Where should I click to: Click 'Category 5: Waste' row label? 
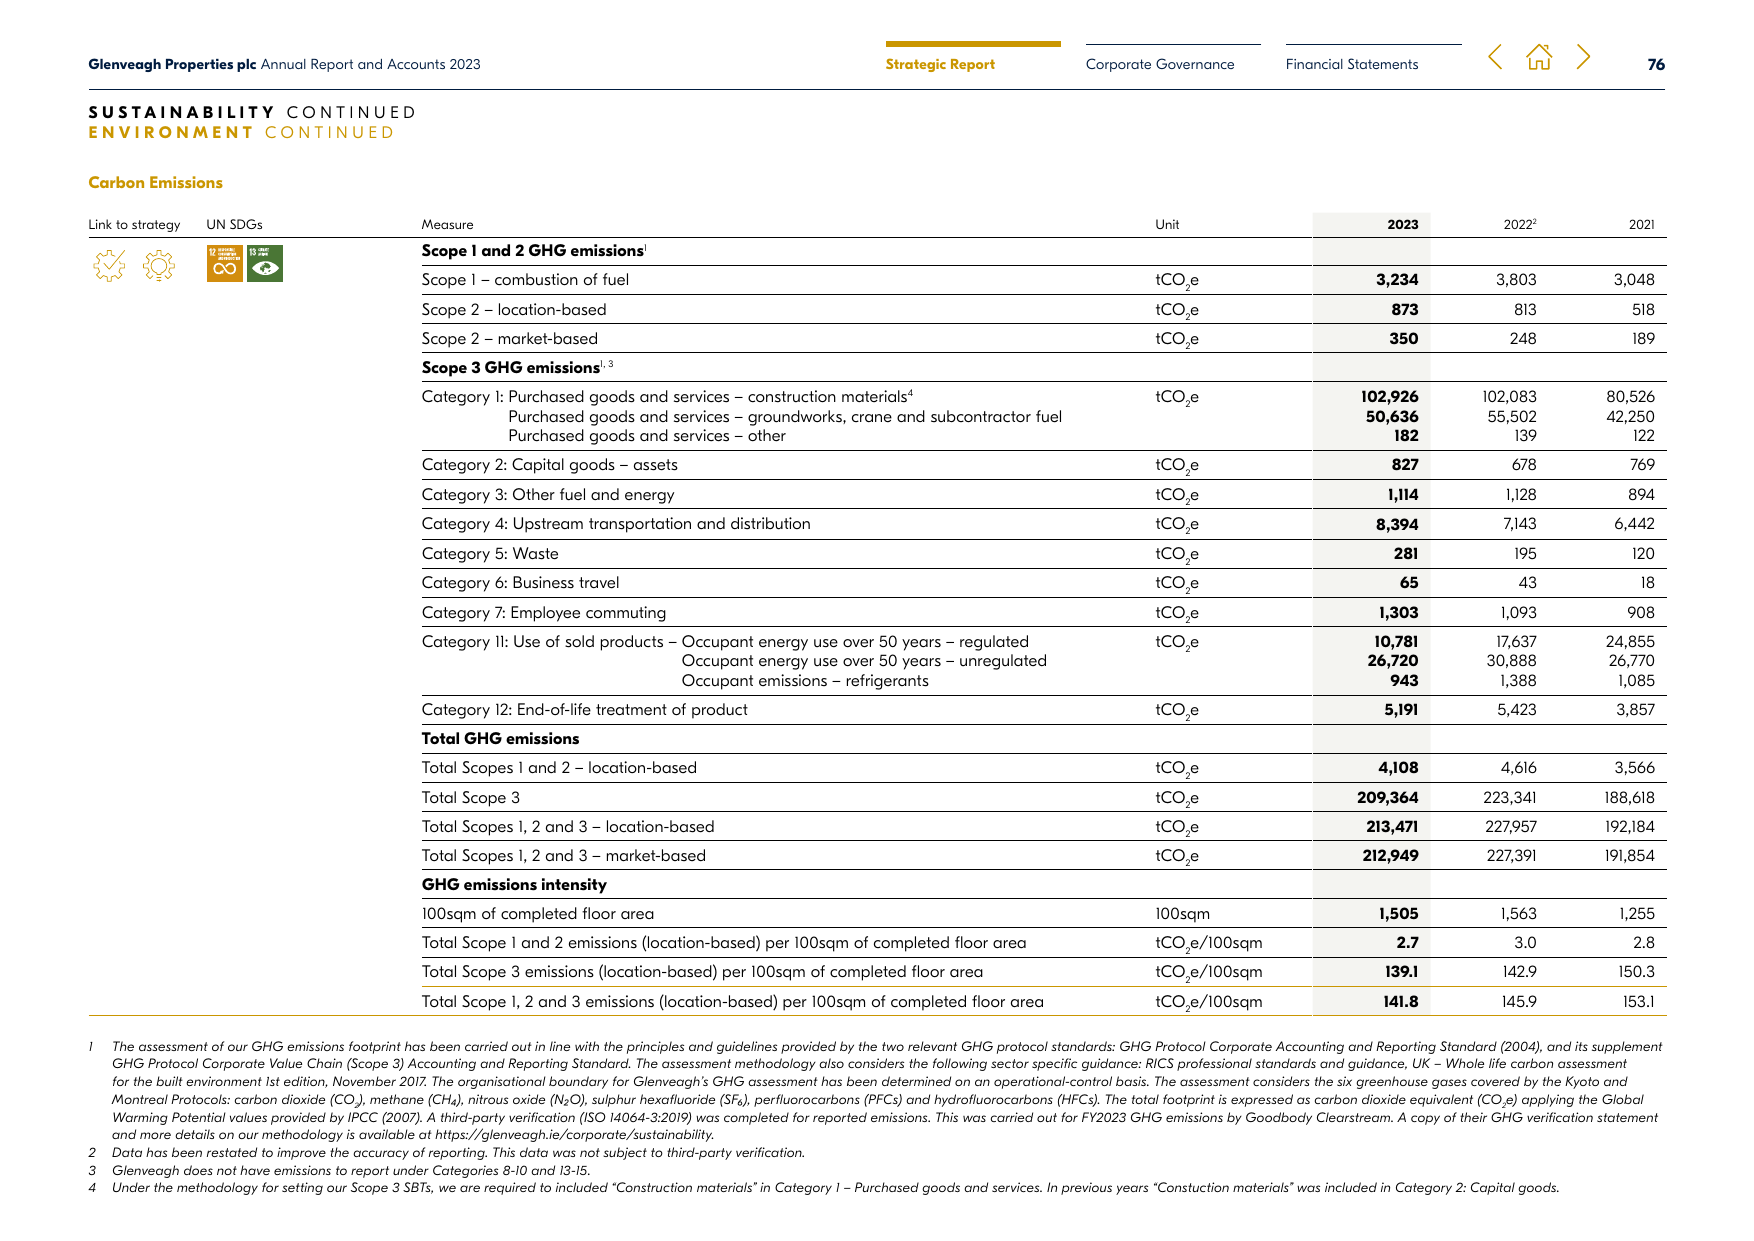point(490,554)
